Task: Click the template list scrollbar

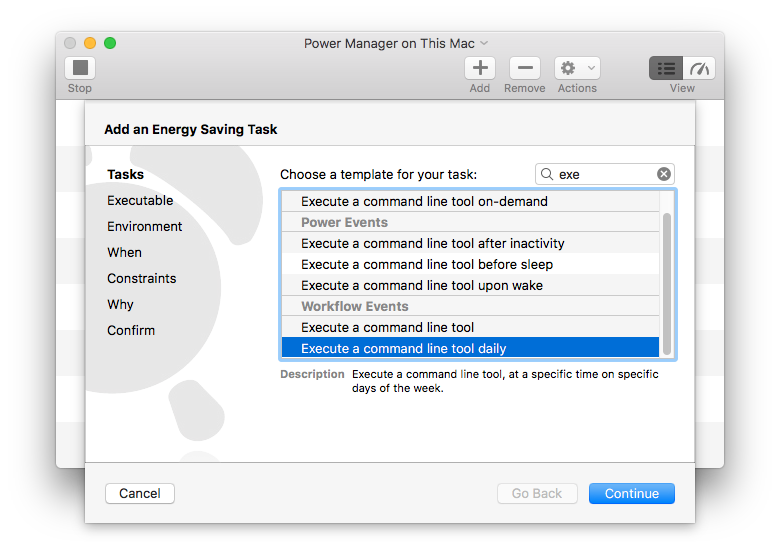Action: [x=667, y=283]
